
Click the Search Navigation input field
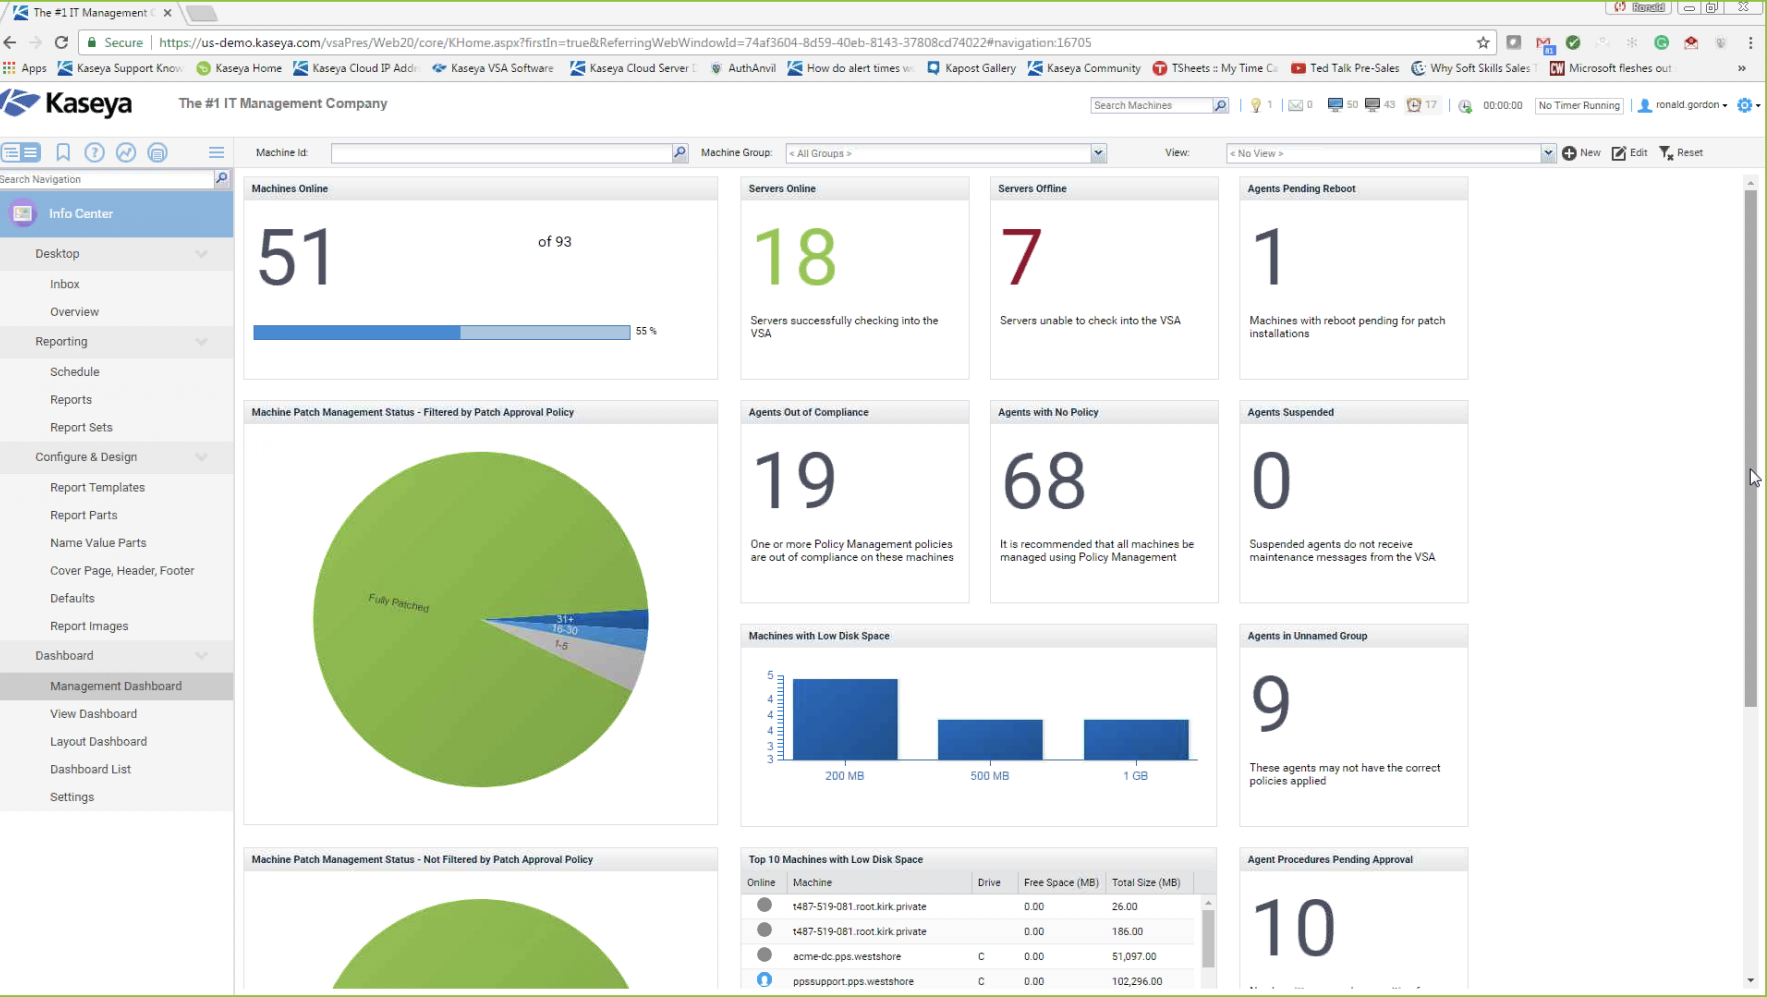coord(107,179)
